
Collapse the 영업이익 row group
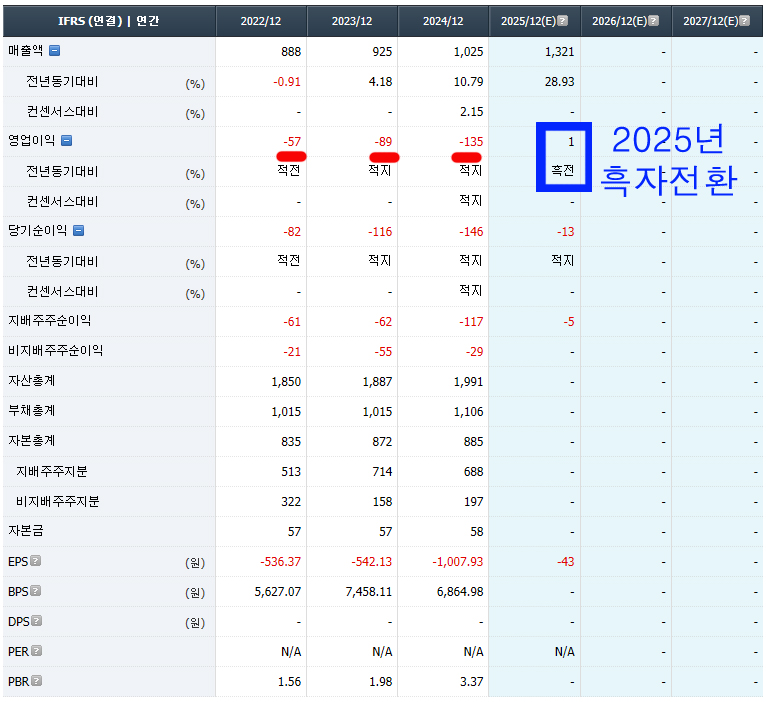point(66,141)
